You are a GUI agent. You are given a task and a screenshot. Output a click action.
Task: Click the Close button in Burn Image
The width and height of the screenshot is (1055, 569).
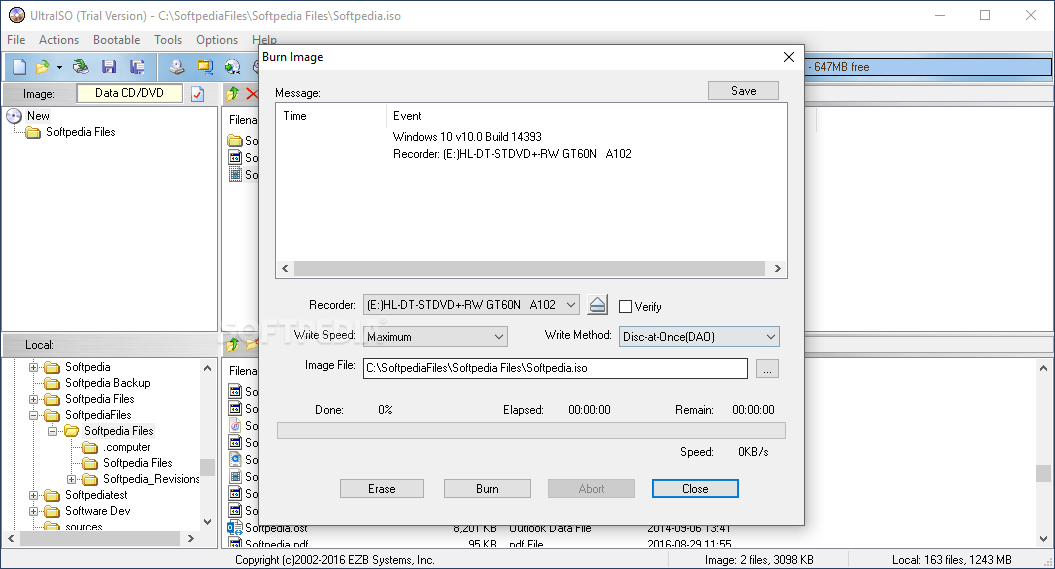tap(695, 489)
